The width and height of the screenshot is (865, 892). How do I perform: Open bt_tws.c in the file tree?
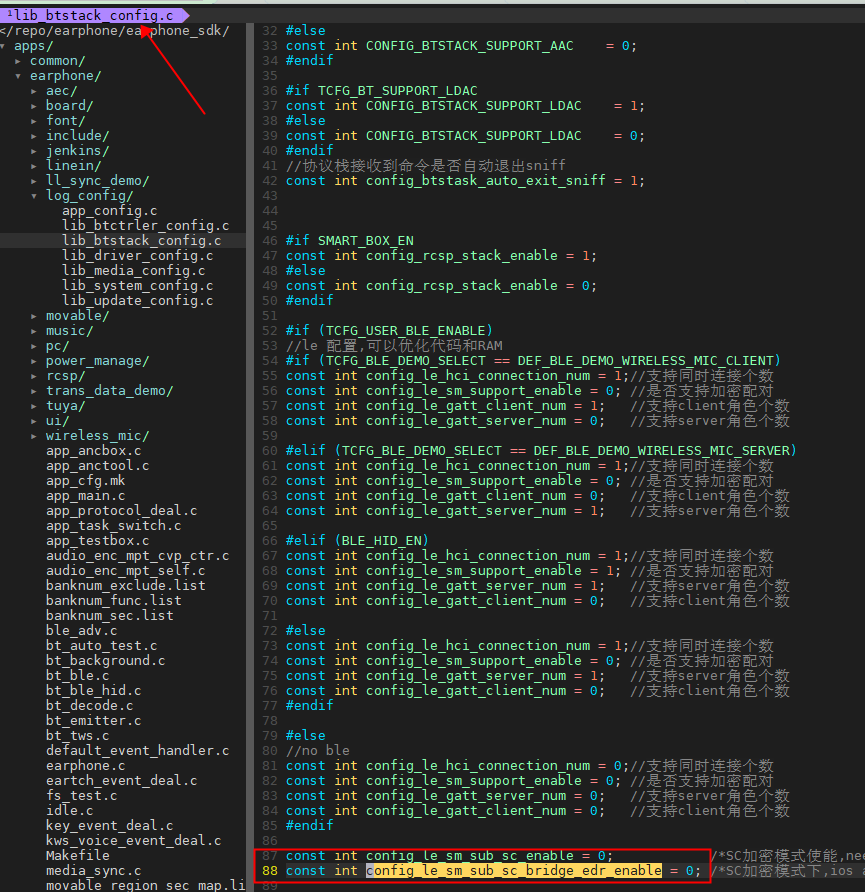(77, 736)
